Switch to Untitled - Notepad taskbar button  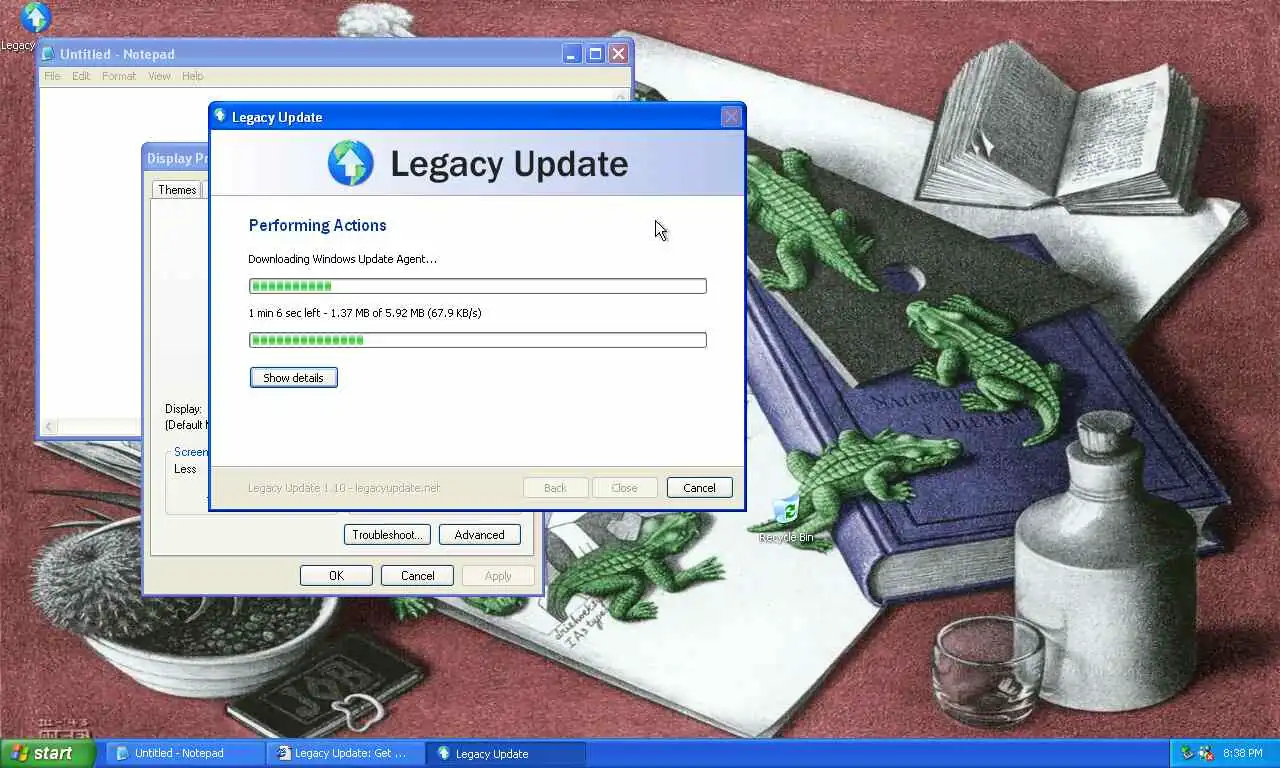[x=185, y=753]
